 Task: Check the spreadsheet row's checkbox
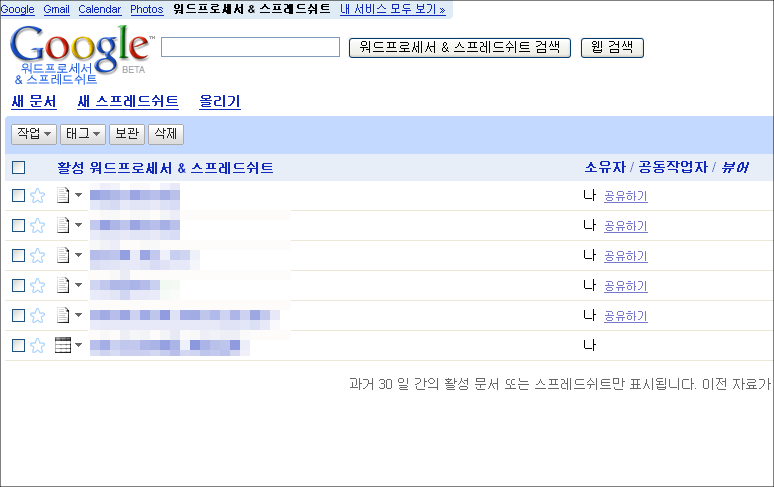point(18,345)
